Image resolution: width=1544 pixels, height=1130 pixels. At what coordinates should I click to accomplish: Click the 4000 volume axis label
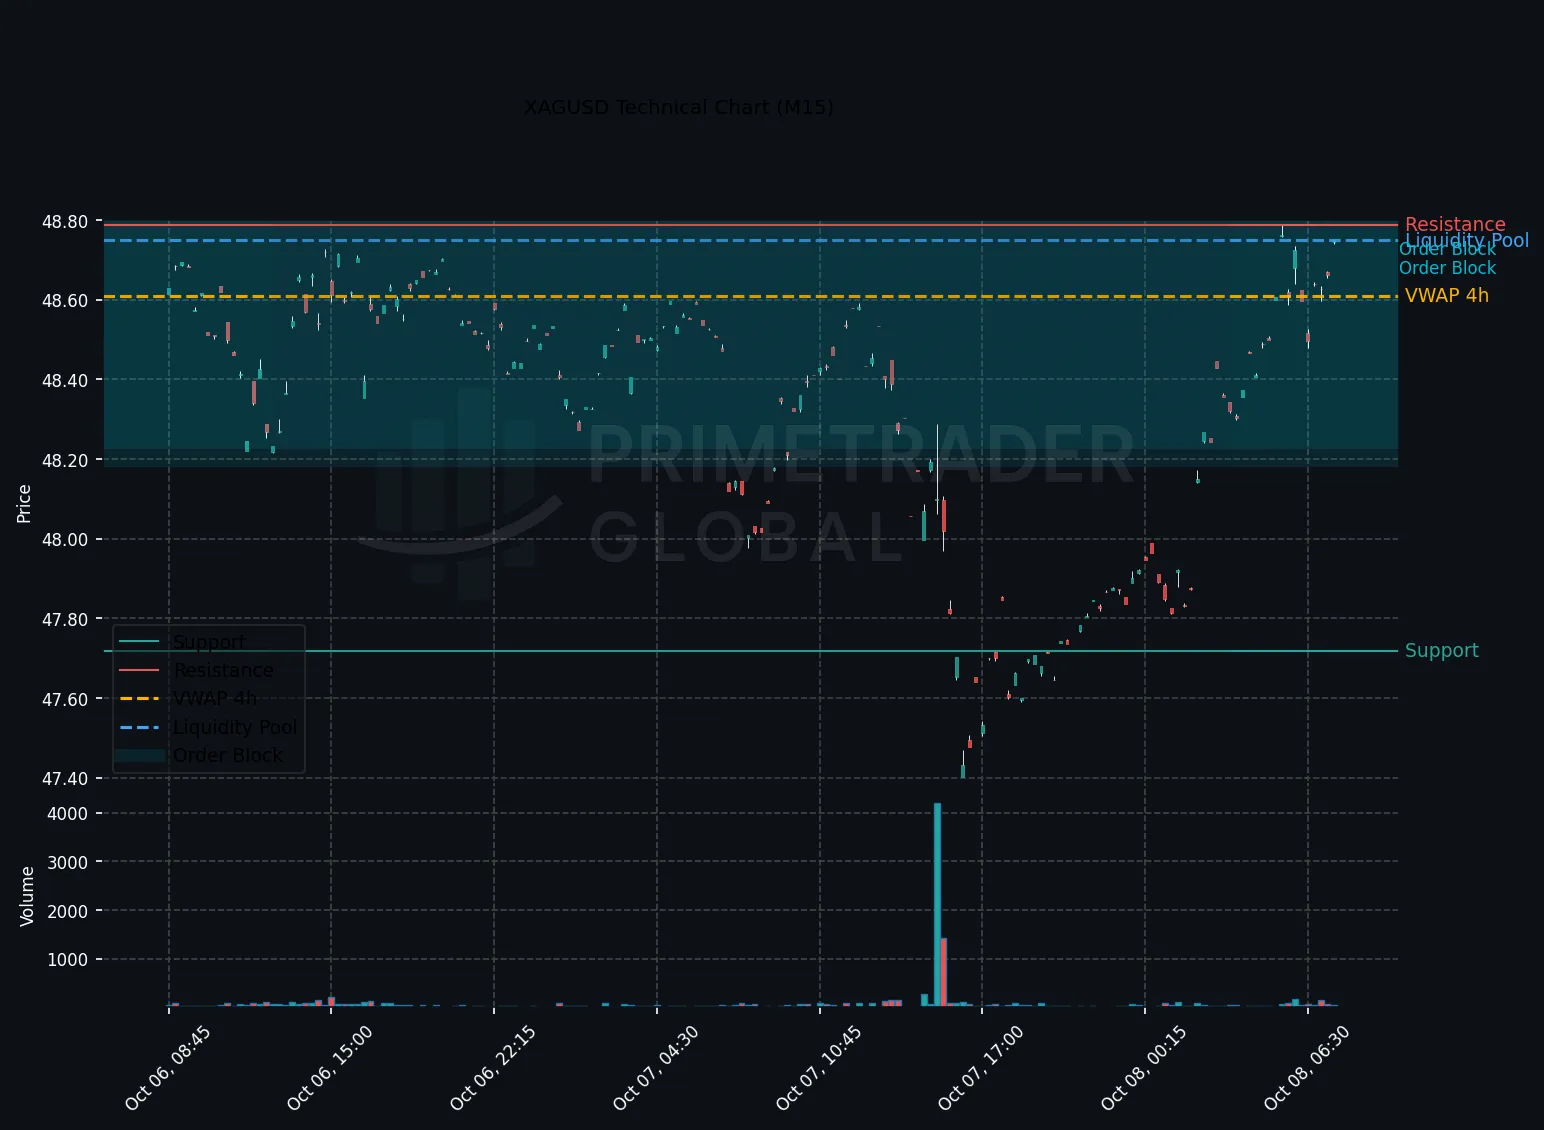68,814
